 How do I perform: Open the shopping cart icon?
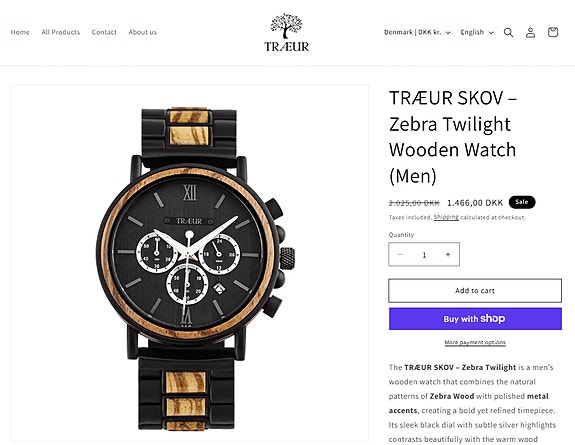point(553,32)
